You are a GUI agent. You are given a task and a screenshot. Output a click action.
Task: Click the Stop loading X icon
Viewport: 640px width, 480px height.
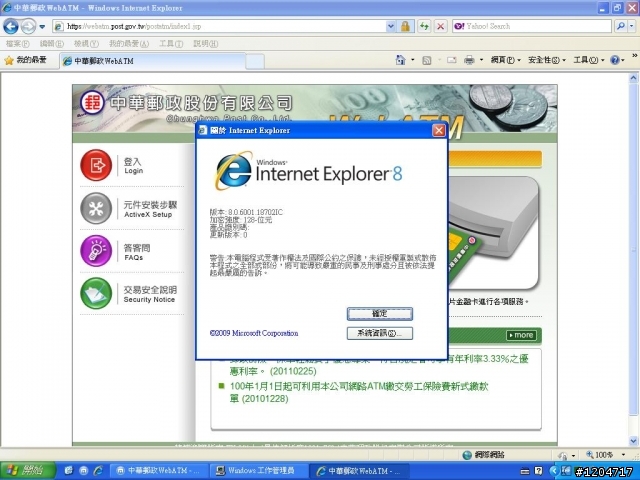[x=440, y=27]
